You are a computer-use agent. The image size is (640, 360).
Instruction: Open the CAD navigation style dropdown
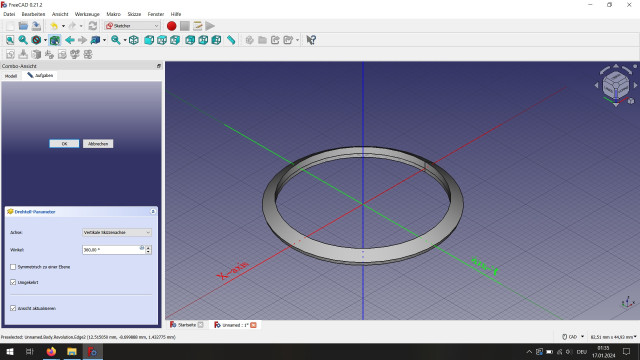tap(573, 337)
